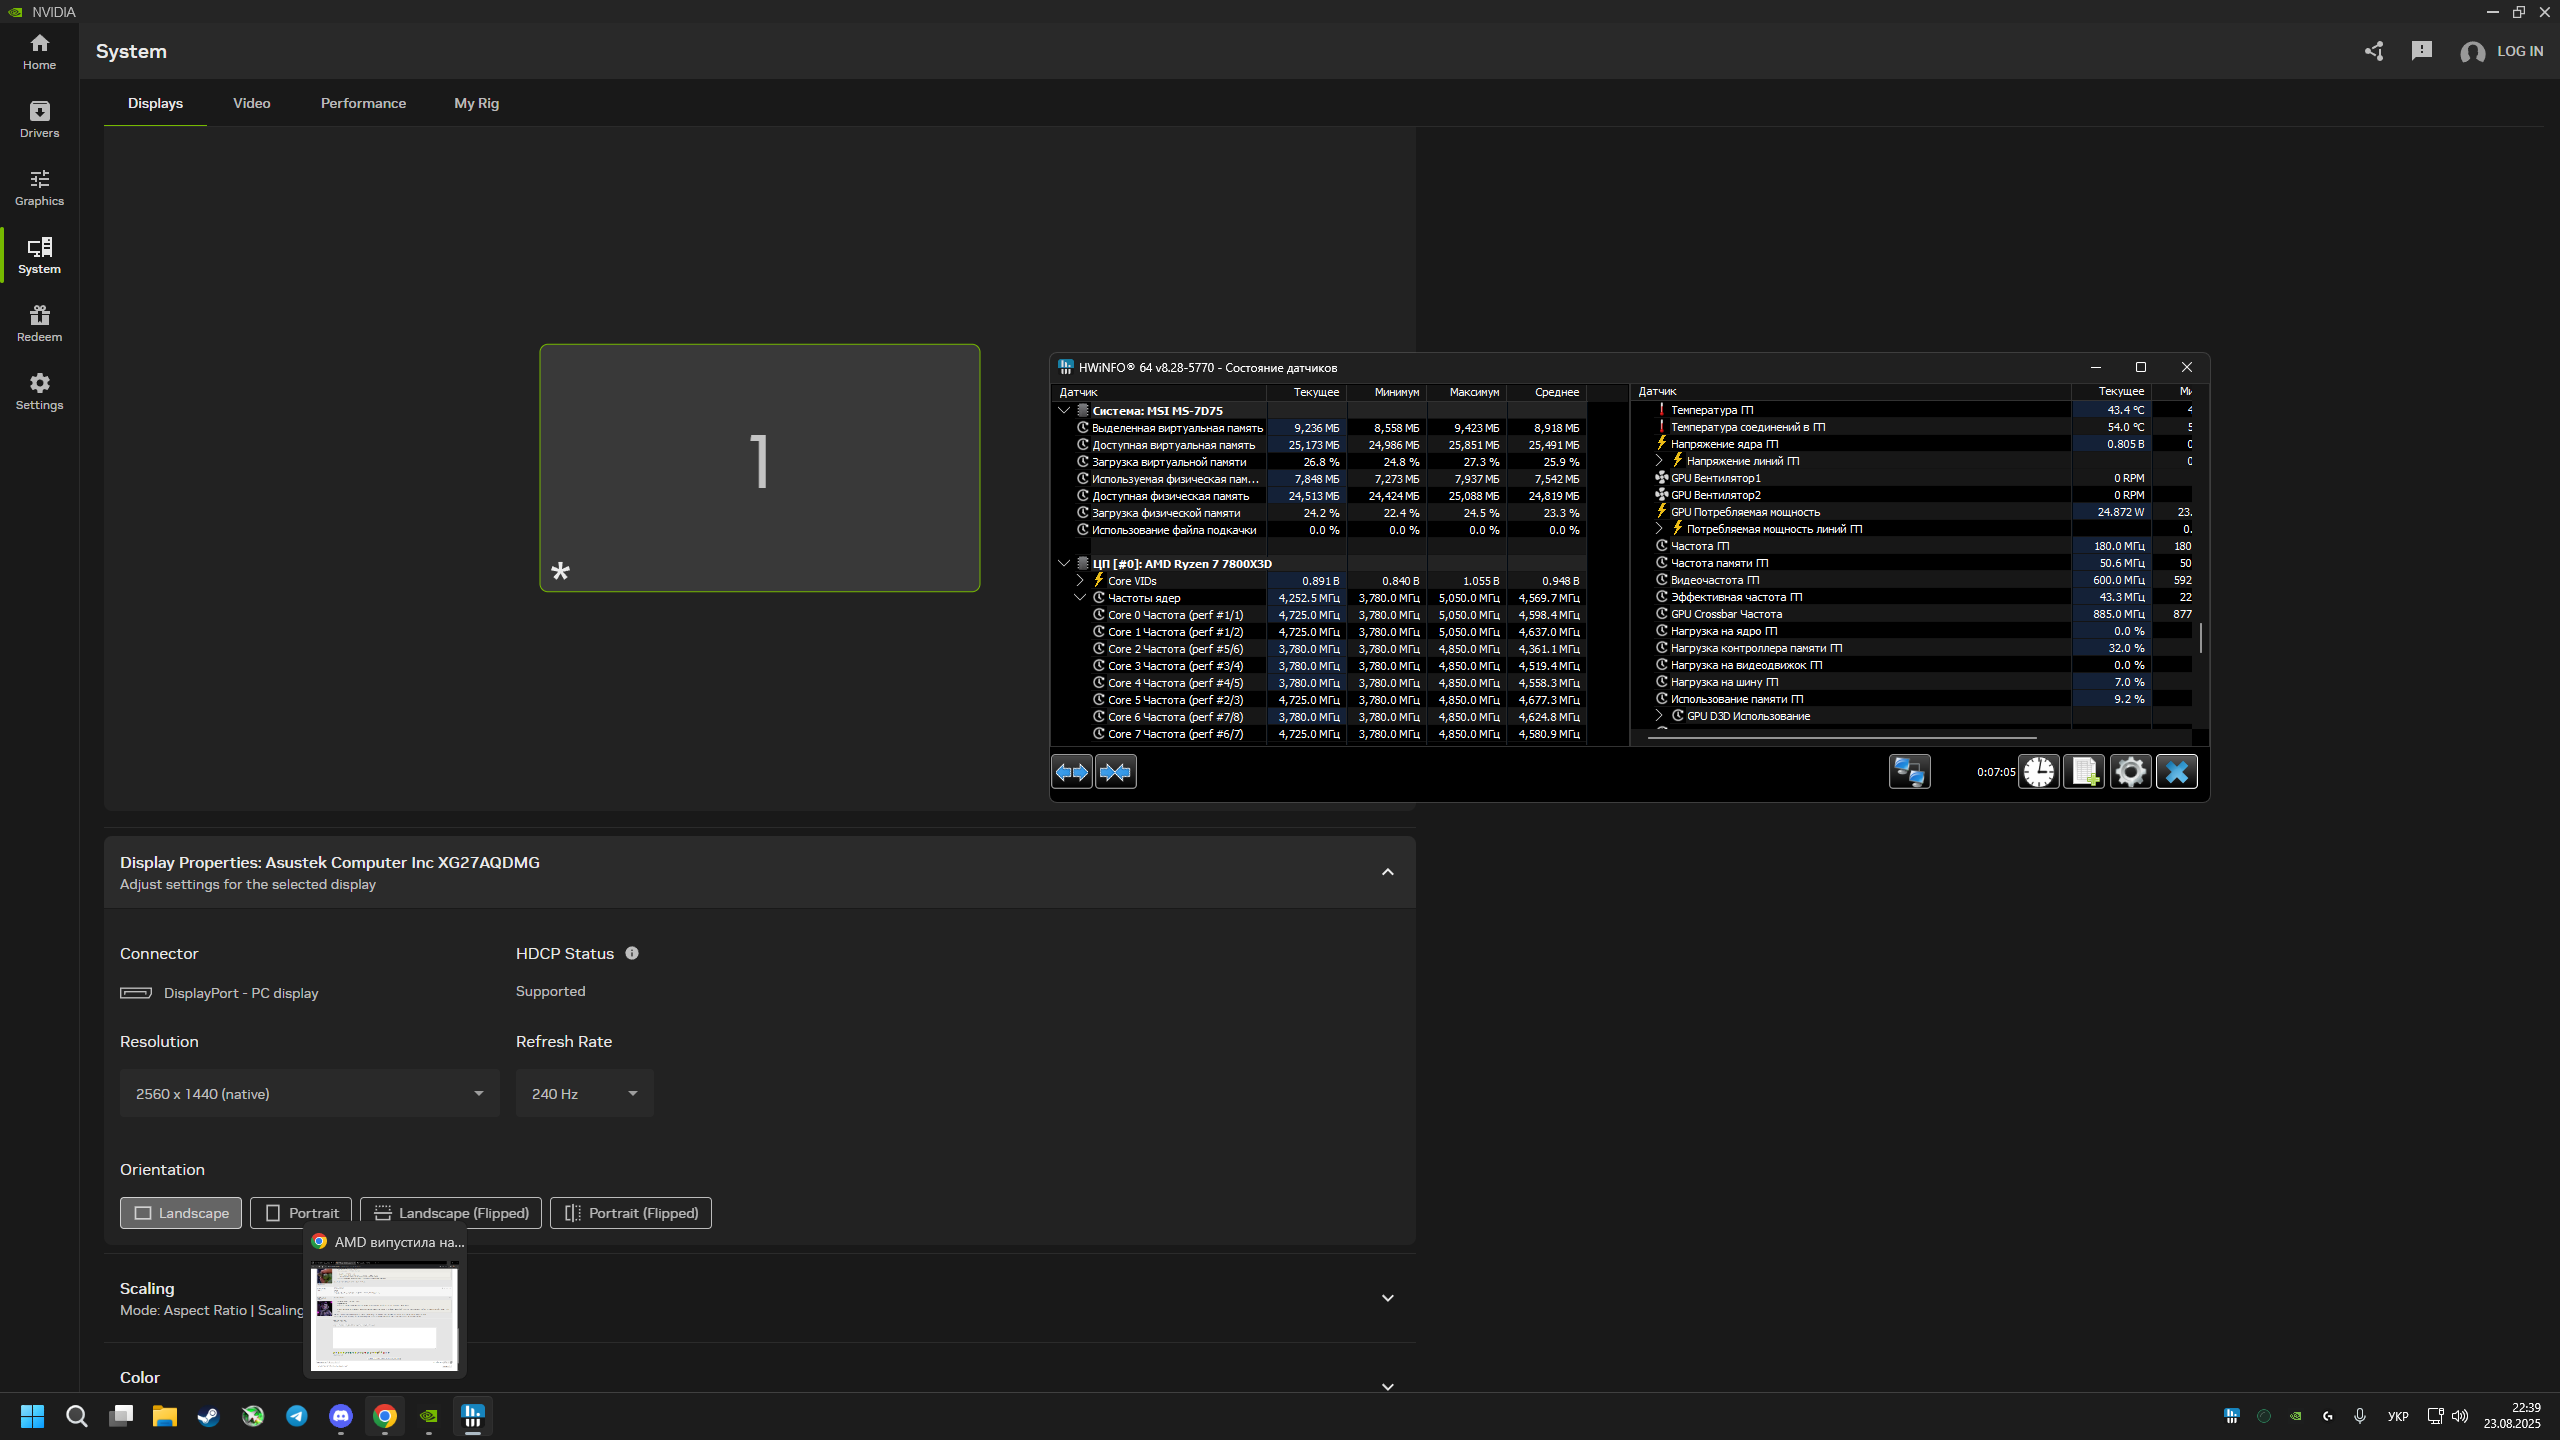Collapse the Частоты ядер row in HWiNFO
Viewport: 2560px width, 1440px height.
(1080, 597)
